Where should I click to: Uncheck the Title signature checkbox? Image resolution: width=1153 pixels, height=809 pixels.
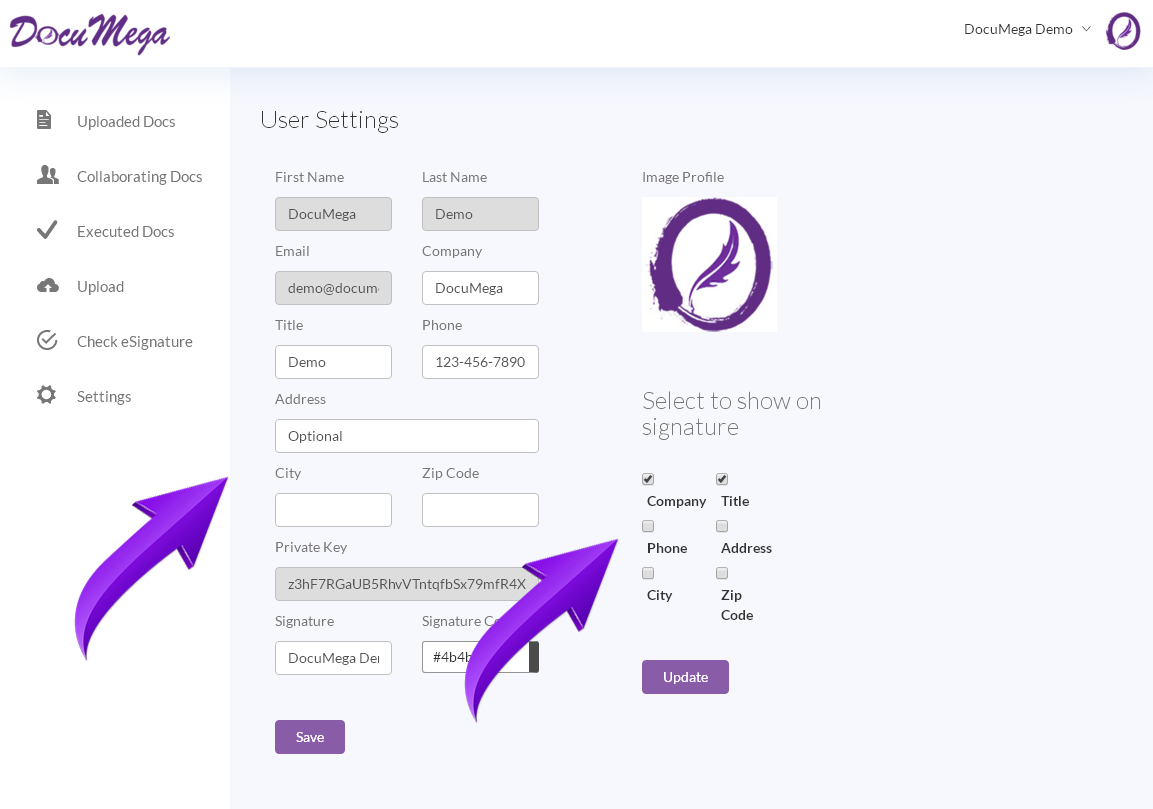click(x=722, y=479)
